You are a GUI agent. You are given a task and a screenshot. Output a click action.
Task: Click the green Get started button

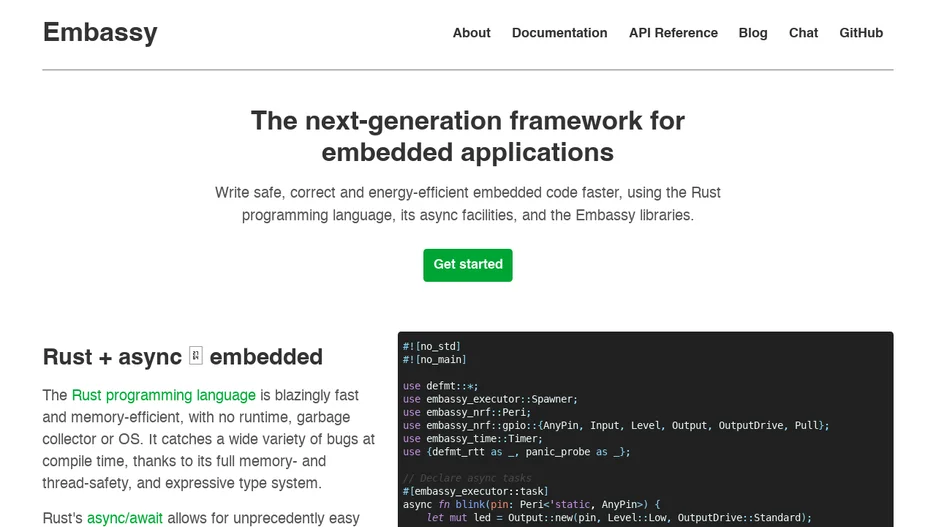click(468, 265)
